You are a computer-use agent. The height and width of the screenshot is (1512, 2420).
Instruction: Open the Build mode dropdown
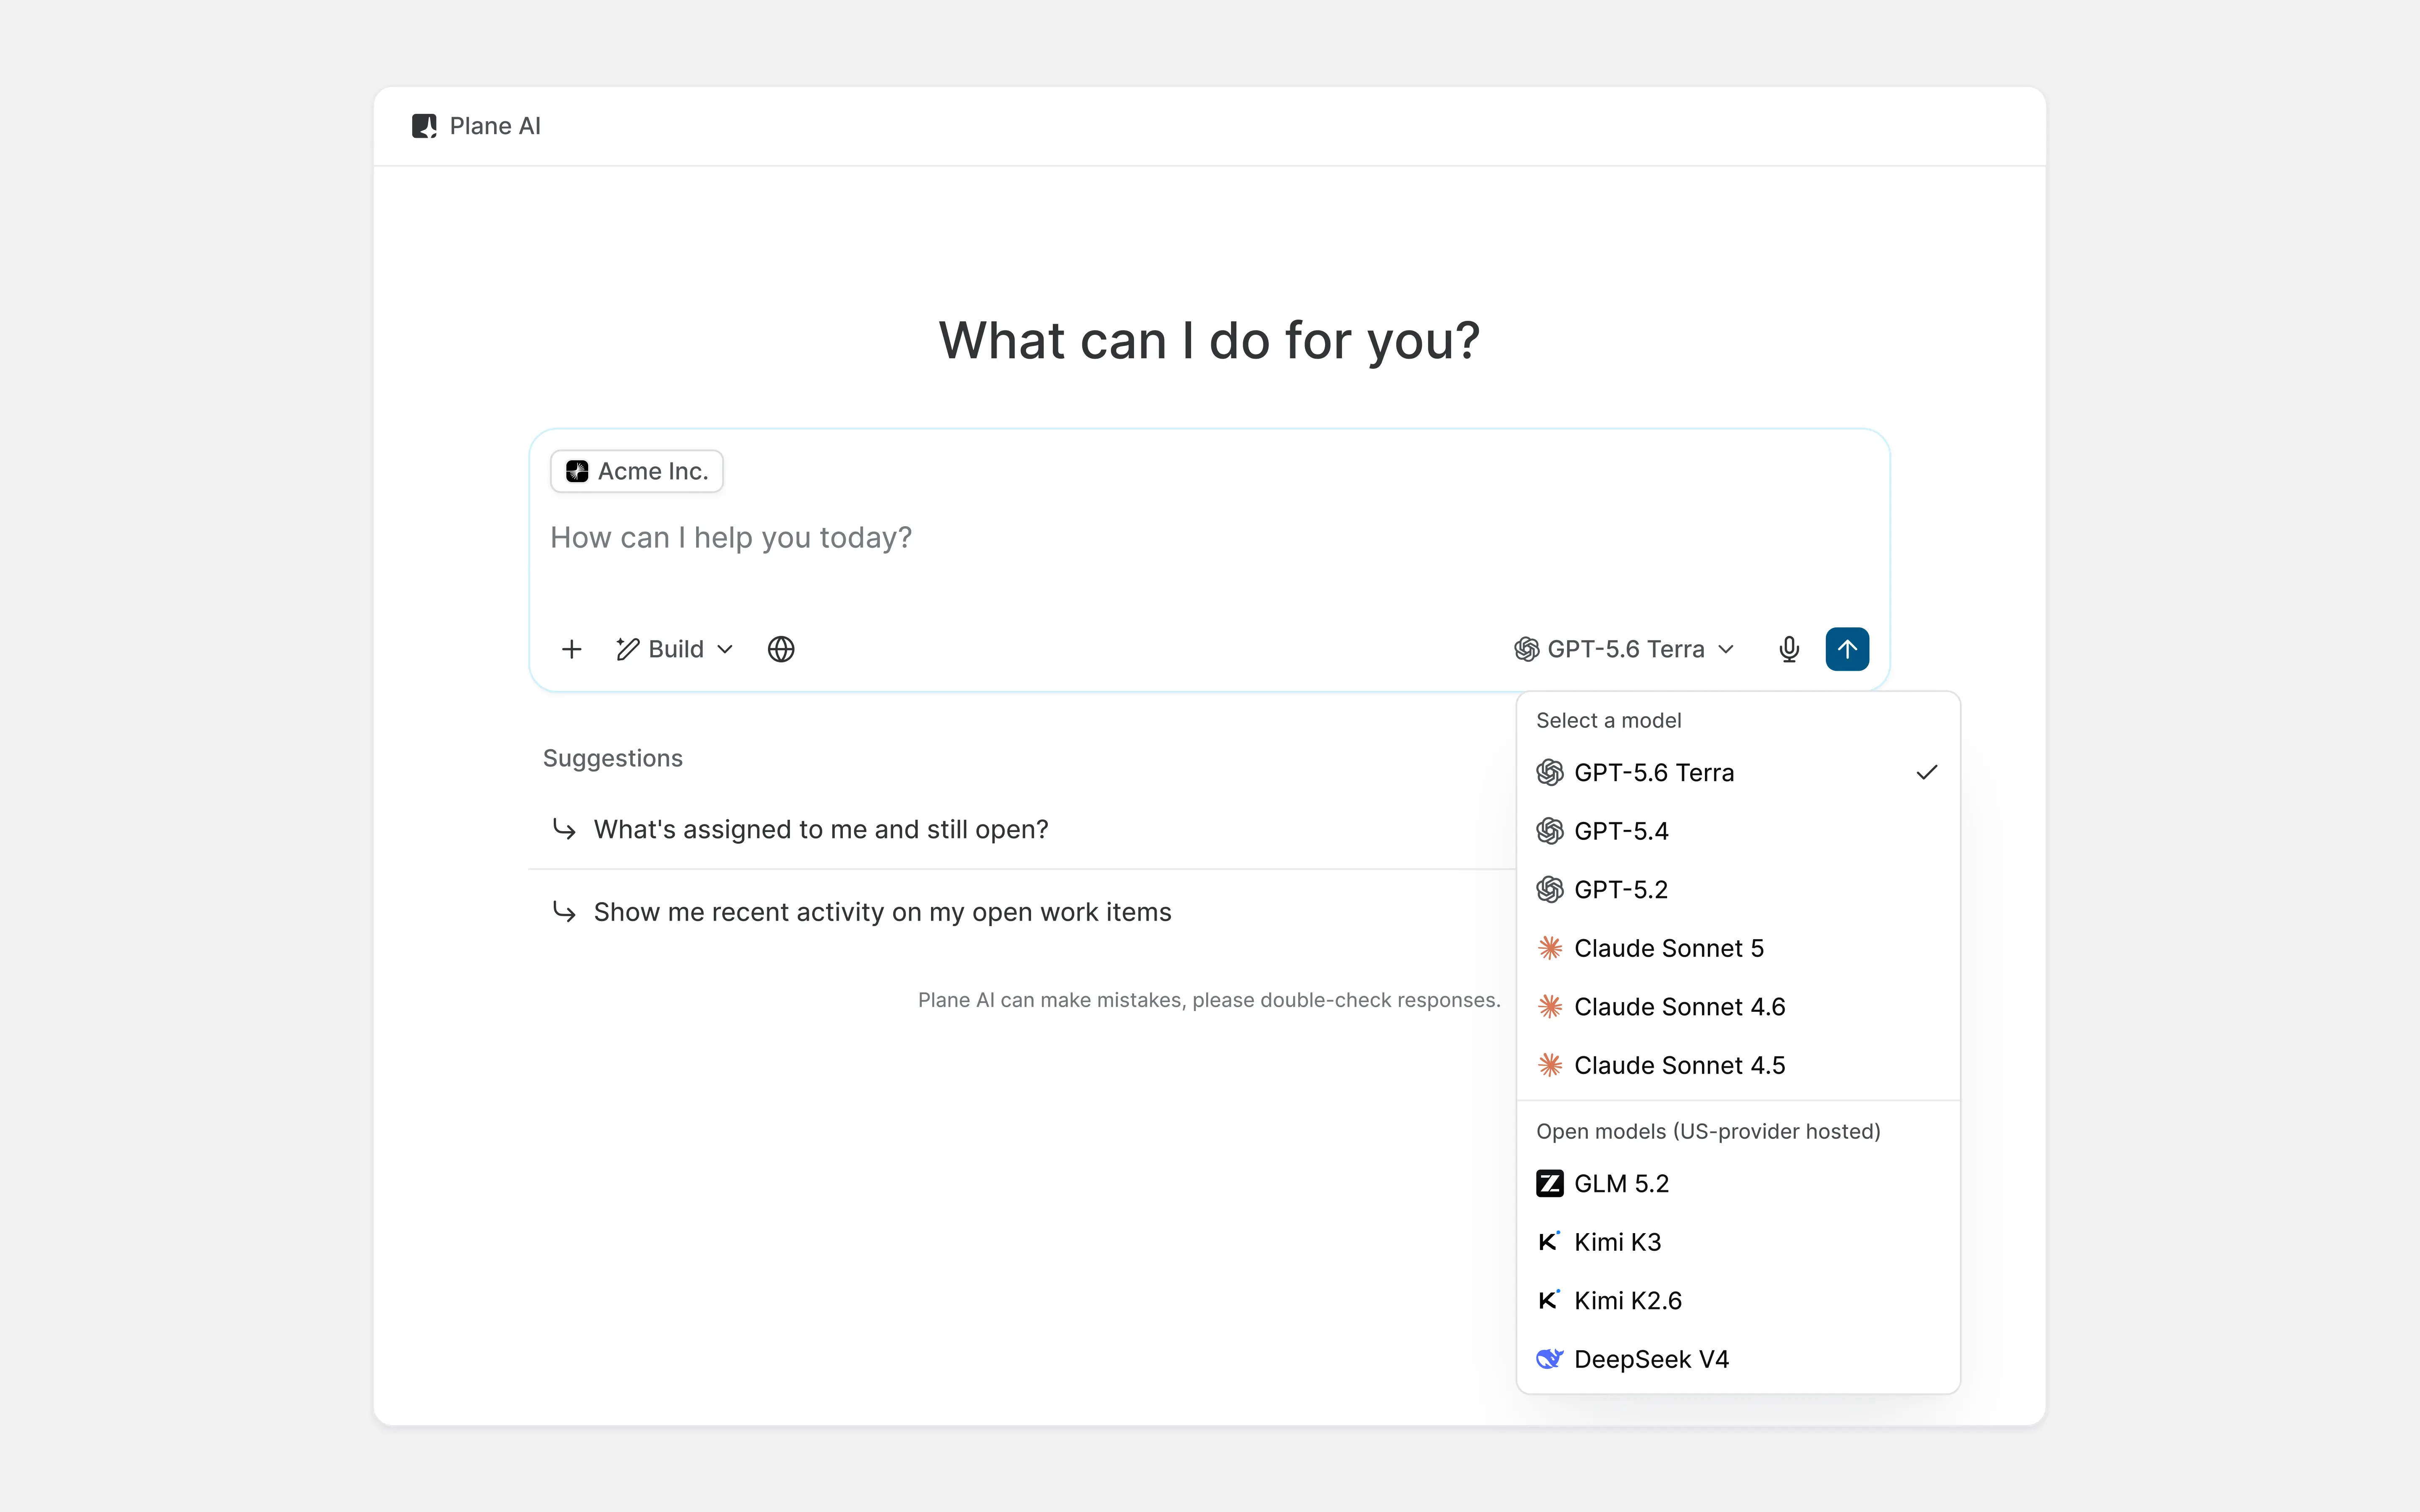click(x=675, y=649)
